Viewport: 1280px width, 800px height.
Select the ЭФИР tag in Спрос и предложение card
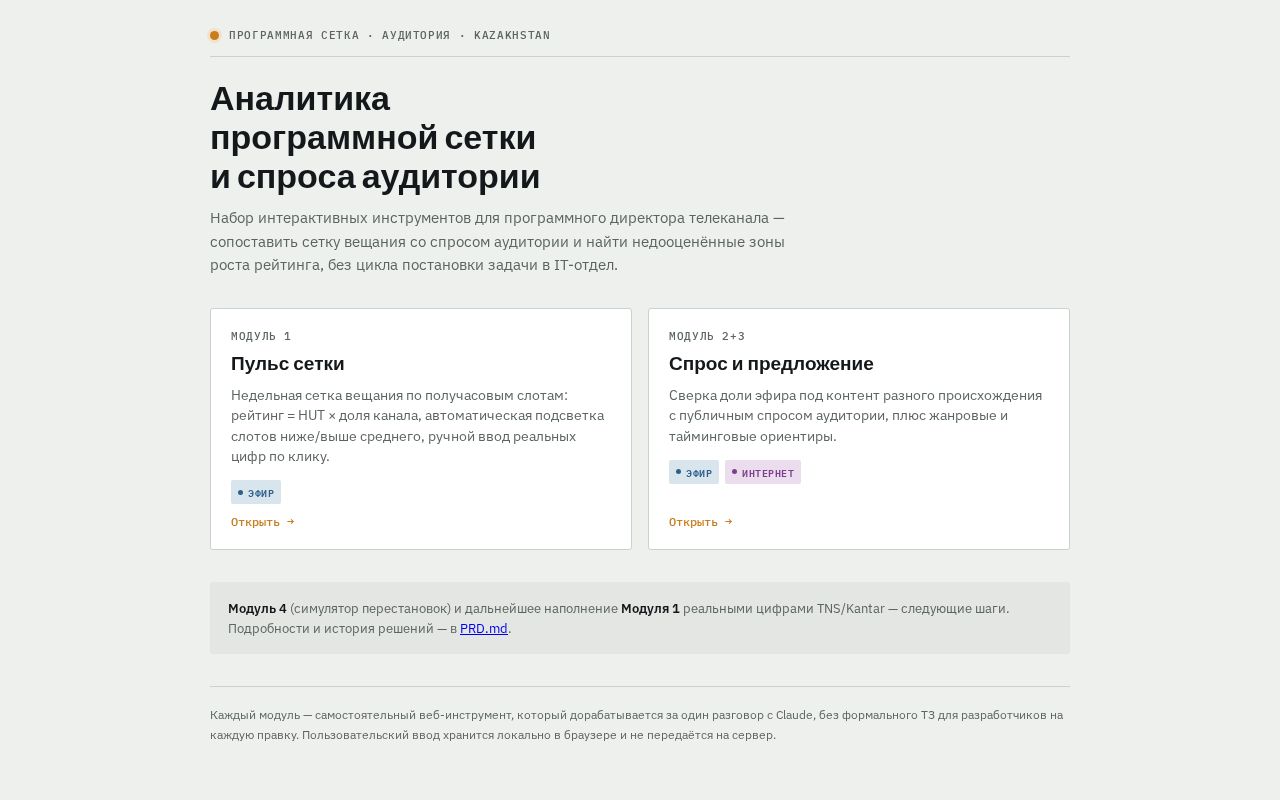click(694, 472)
